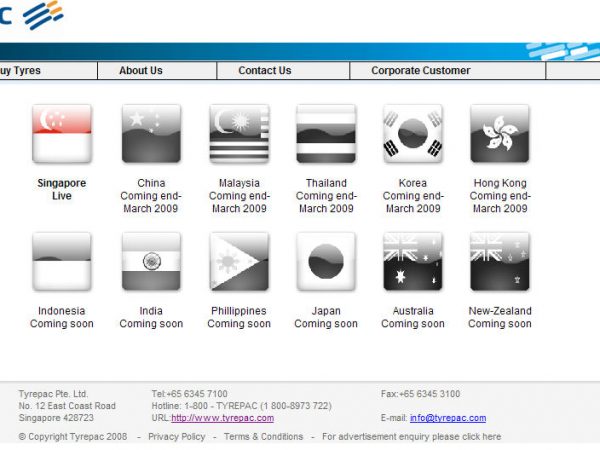This screenshot has width=600, height=450.
Task: Select the India flag icon
Action: click(151, 262)
